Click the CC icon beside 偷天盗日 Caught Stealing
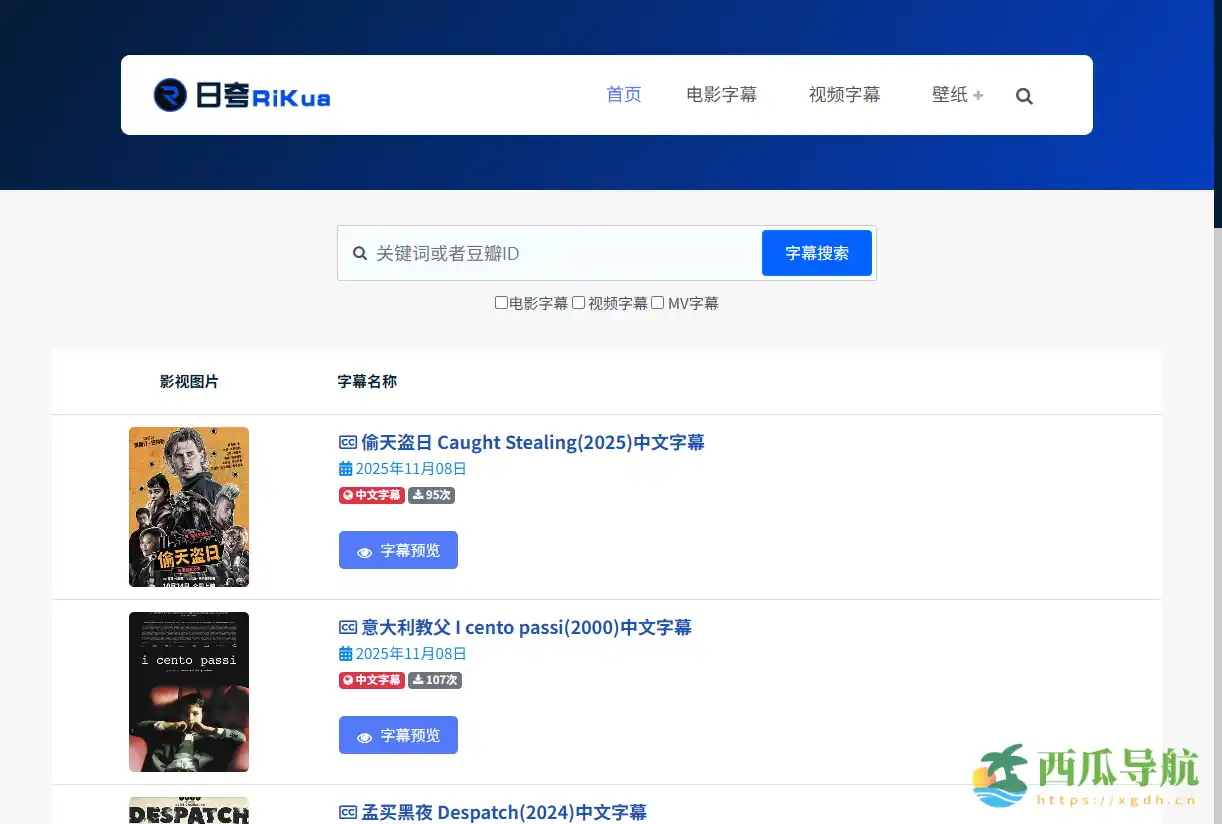This screenshot has height=824, width=1222. tap(346, 441)
